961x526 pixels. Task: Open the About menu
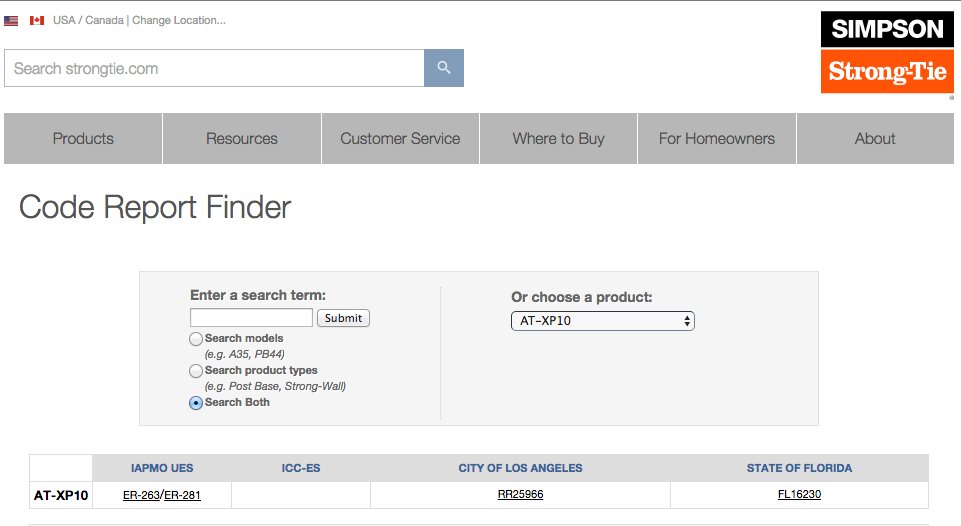click(x=875, y=139)
